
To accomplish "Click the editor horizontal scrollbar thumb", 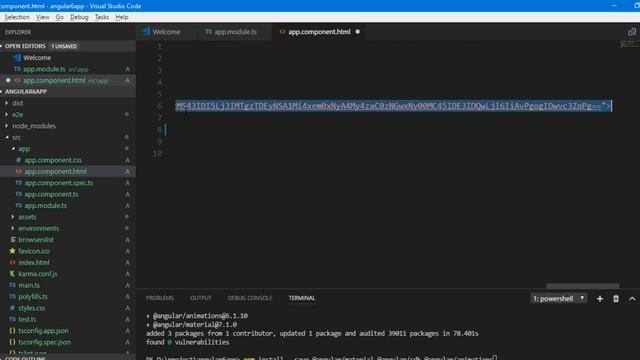I will click(583, 286).
